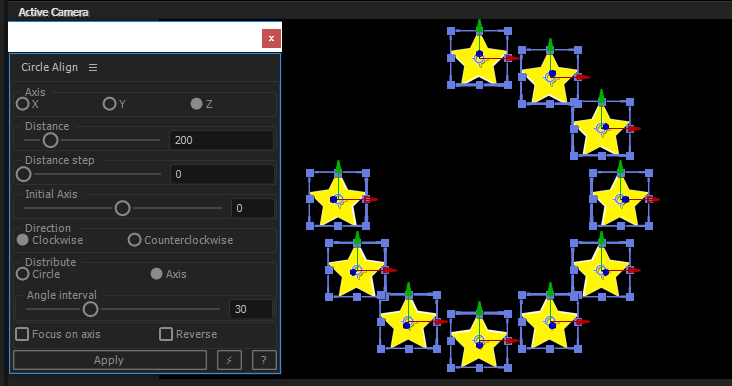This screenshot has height=386, width=732.
Task: Click the Active Camera view label
Action: [53, 12]
